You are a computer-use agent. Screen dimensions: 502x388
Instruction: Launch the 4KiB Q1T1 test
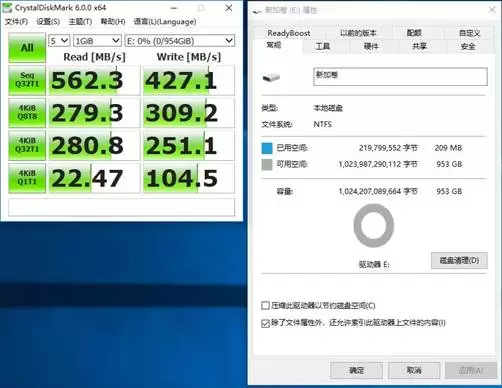27,178
